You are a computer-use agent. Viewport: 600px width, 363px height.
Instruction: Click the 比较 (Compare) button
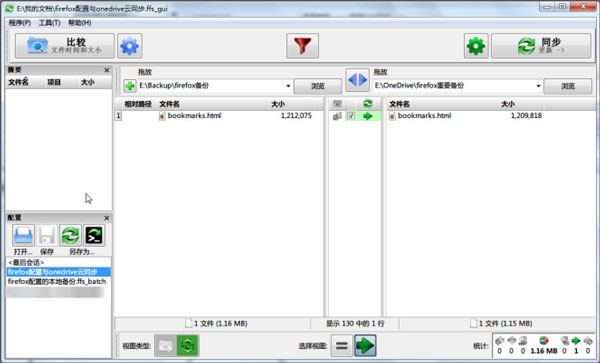65,46
